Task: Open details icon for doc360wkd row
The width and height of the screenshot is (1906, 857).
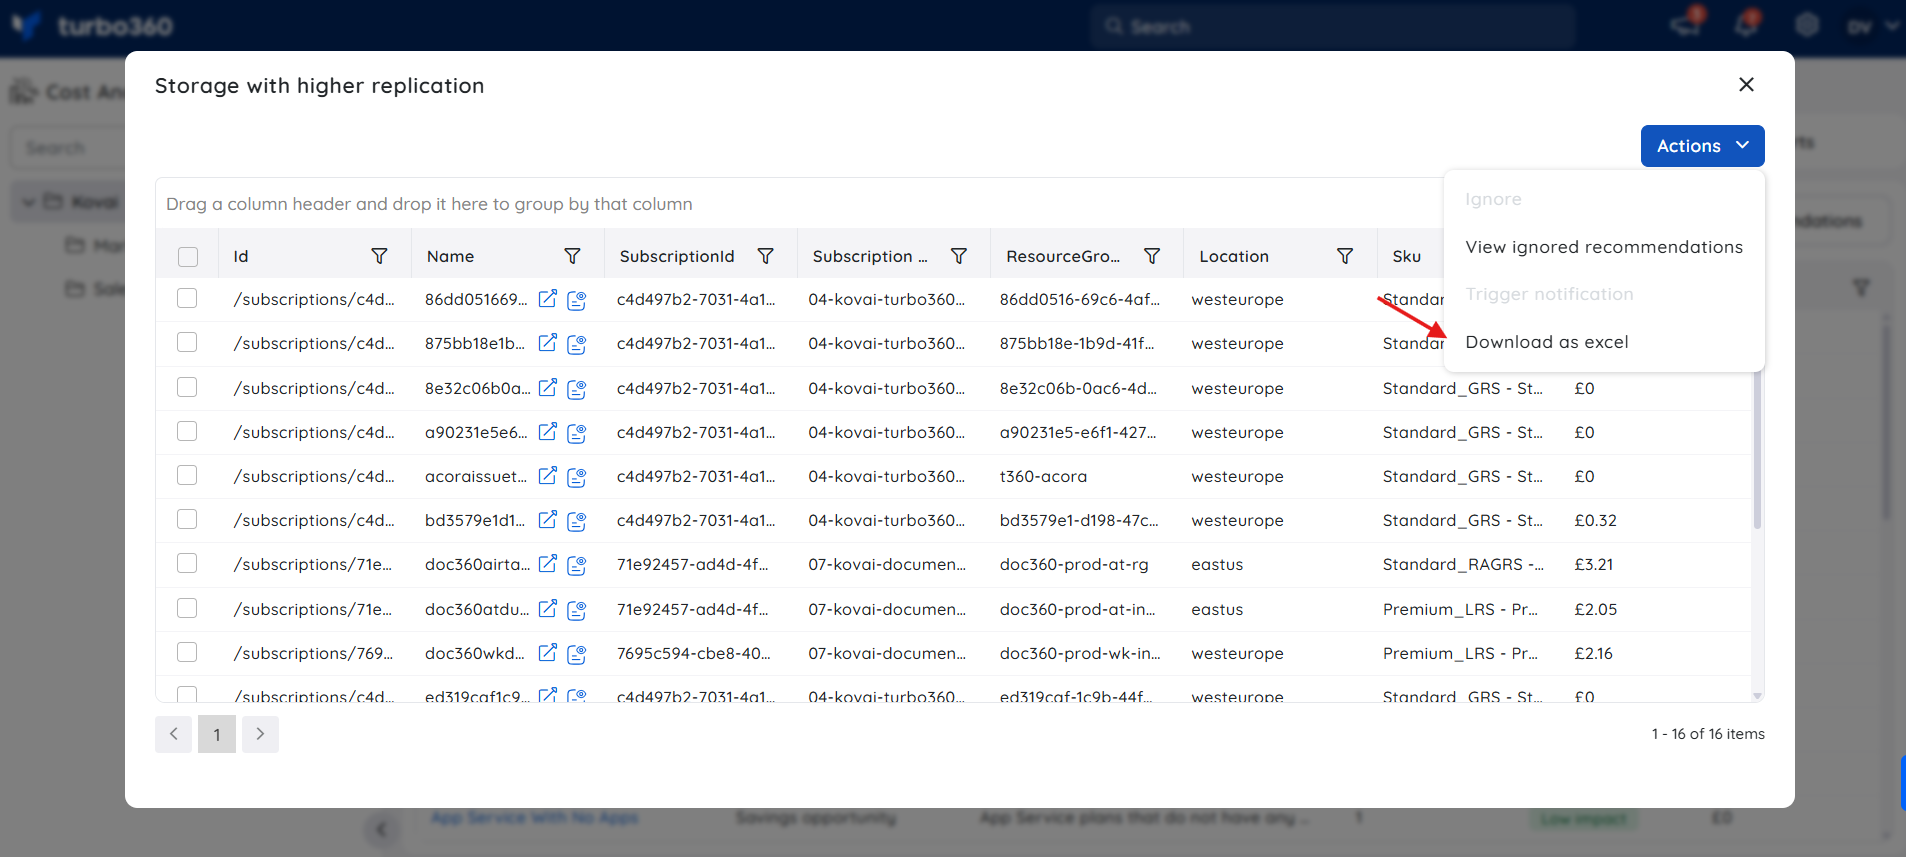Action: point(577,654)
